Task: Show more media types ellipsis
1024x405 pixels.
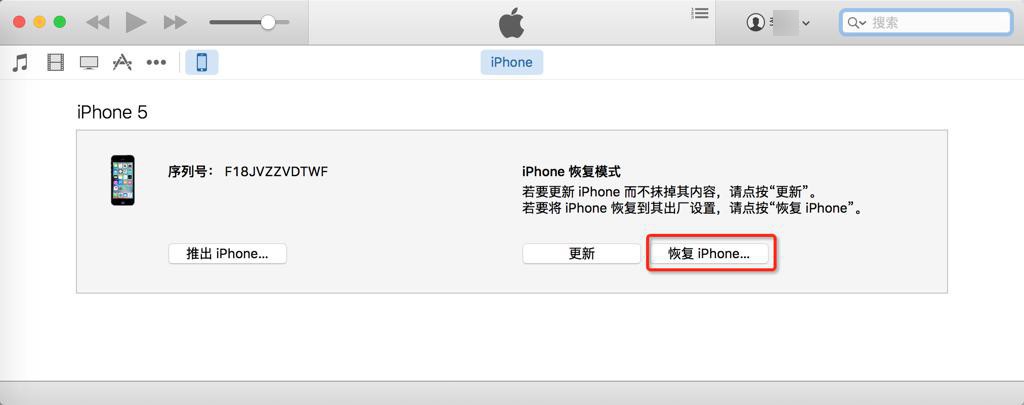Action: pyautogui.click(x=156, y=63)
